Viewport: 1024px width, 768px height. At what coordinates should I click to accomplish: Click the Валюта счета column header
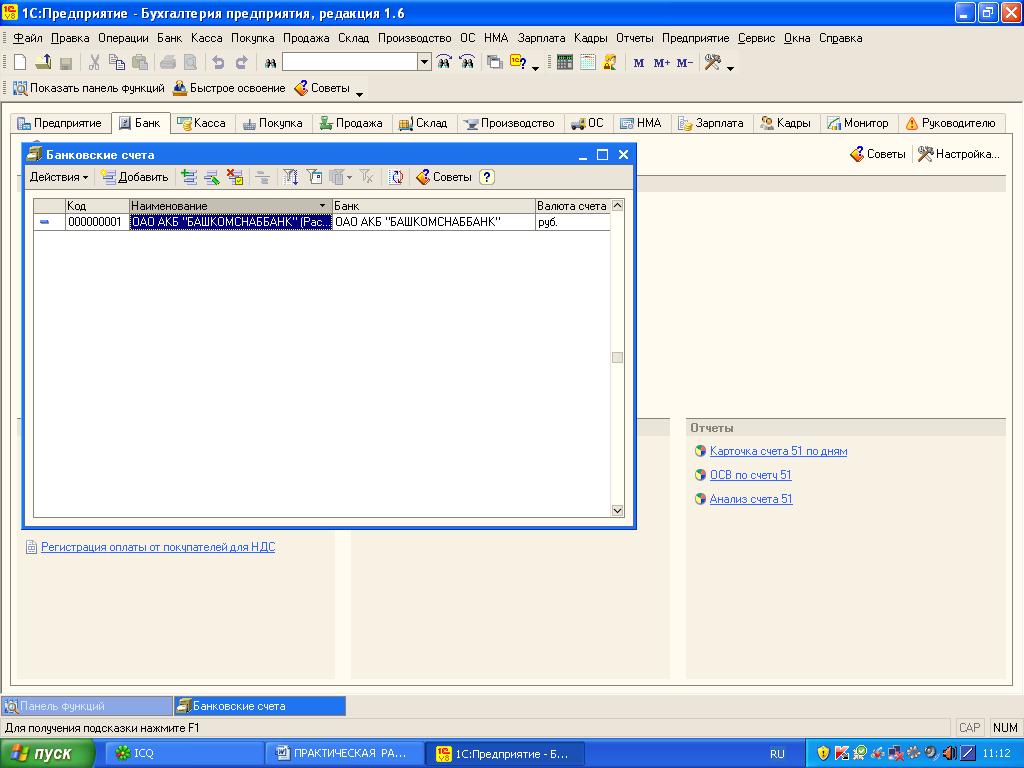tap(572, 206)
